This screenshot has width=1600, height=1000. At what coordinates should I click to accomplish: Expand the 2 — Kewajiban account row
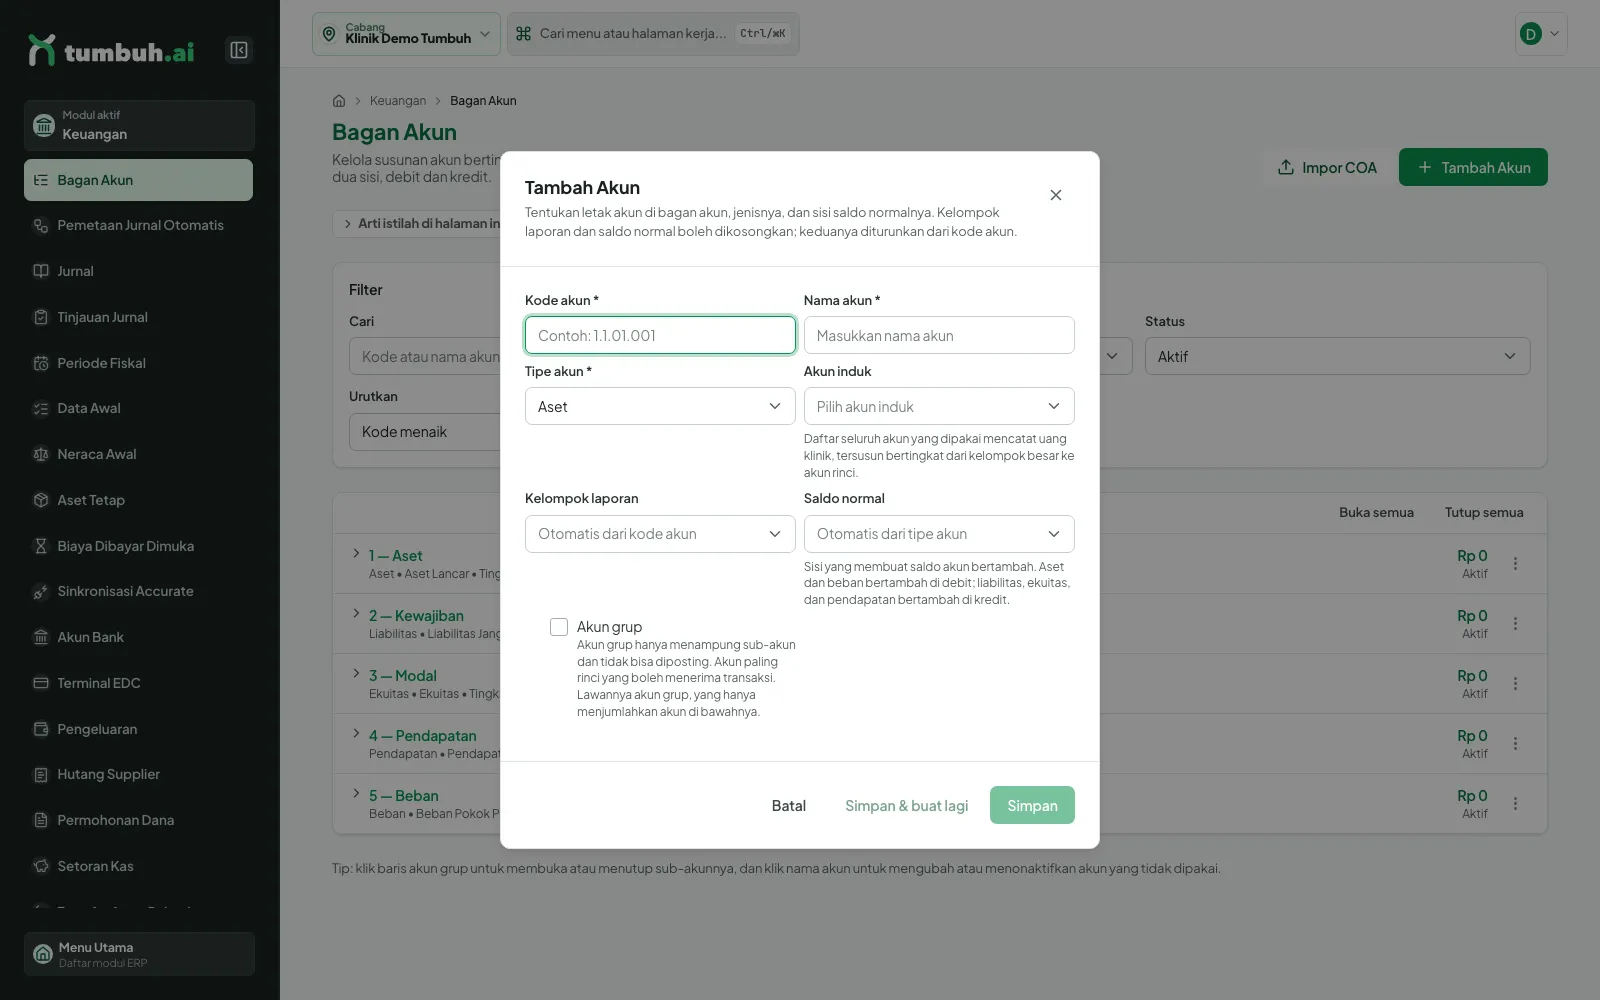click(x=356, y=613)
